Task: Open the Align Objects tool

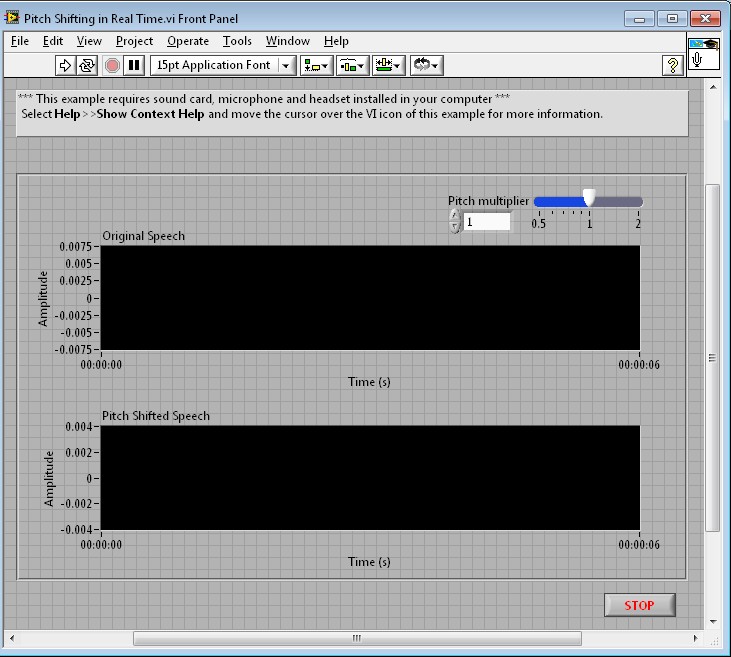Action: pos(316,65)
